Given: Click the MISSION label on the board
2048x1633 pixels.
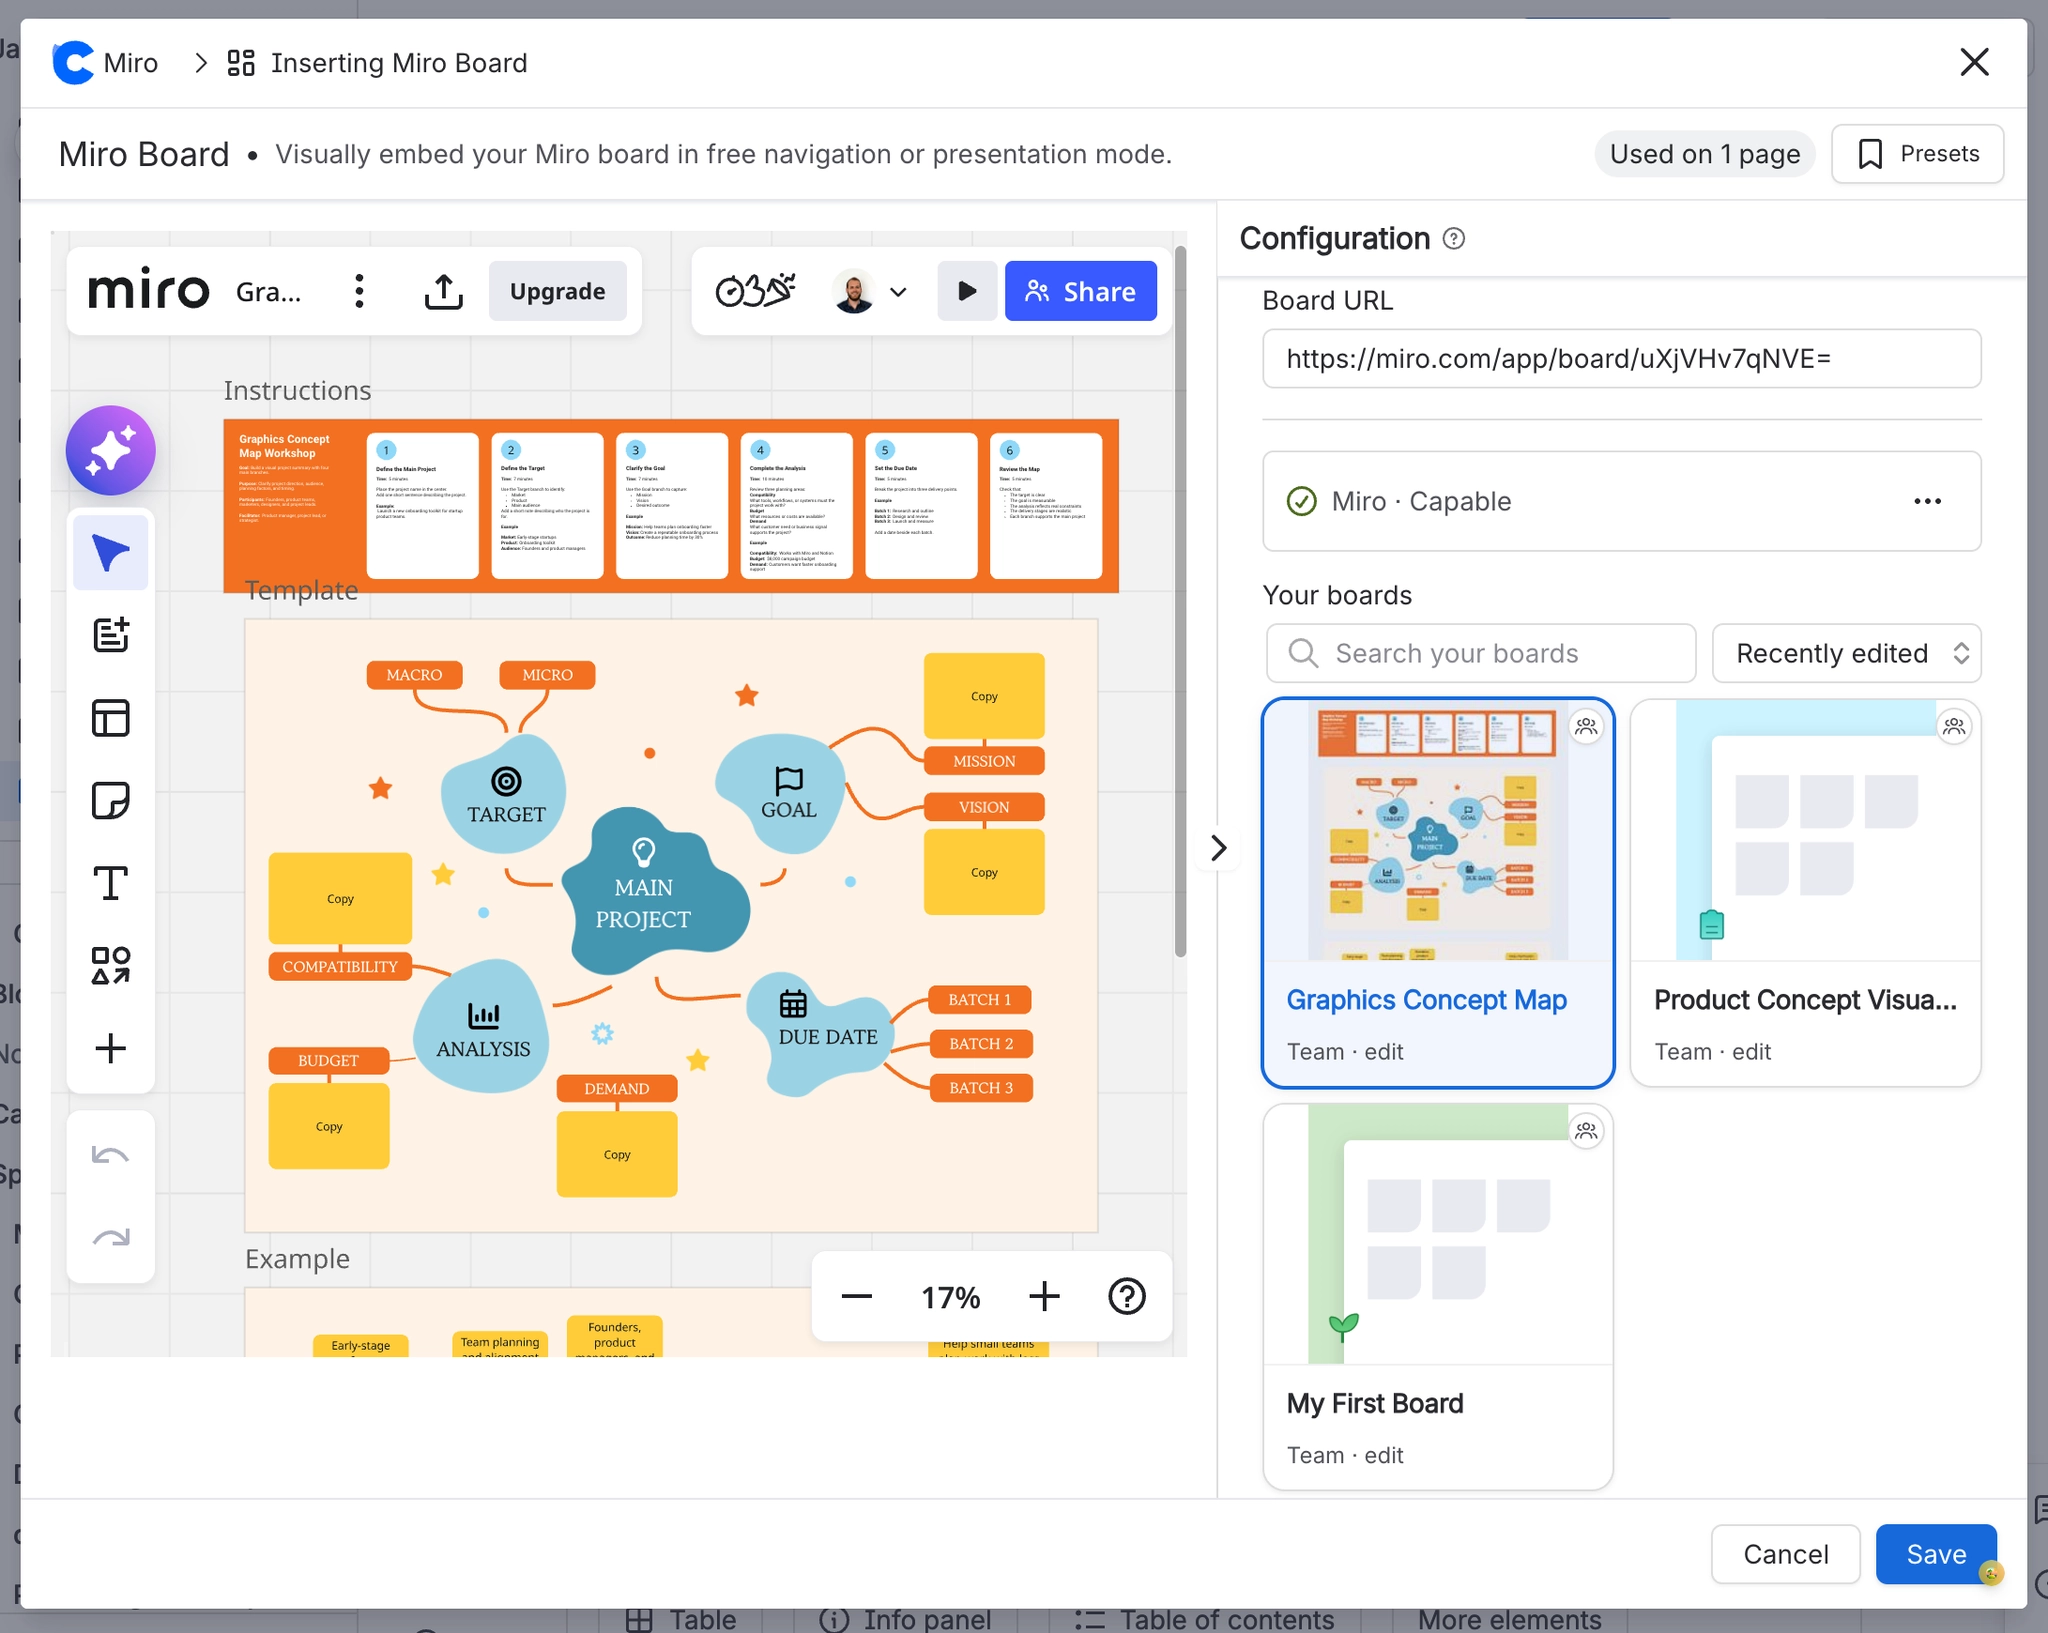Looking at the screenshot, I should pos(984,761).
